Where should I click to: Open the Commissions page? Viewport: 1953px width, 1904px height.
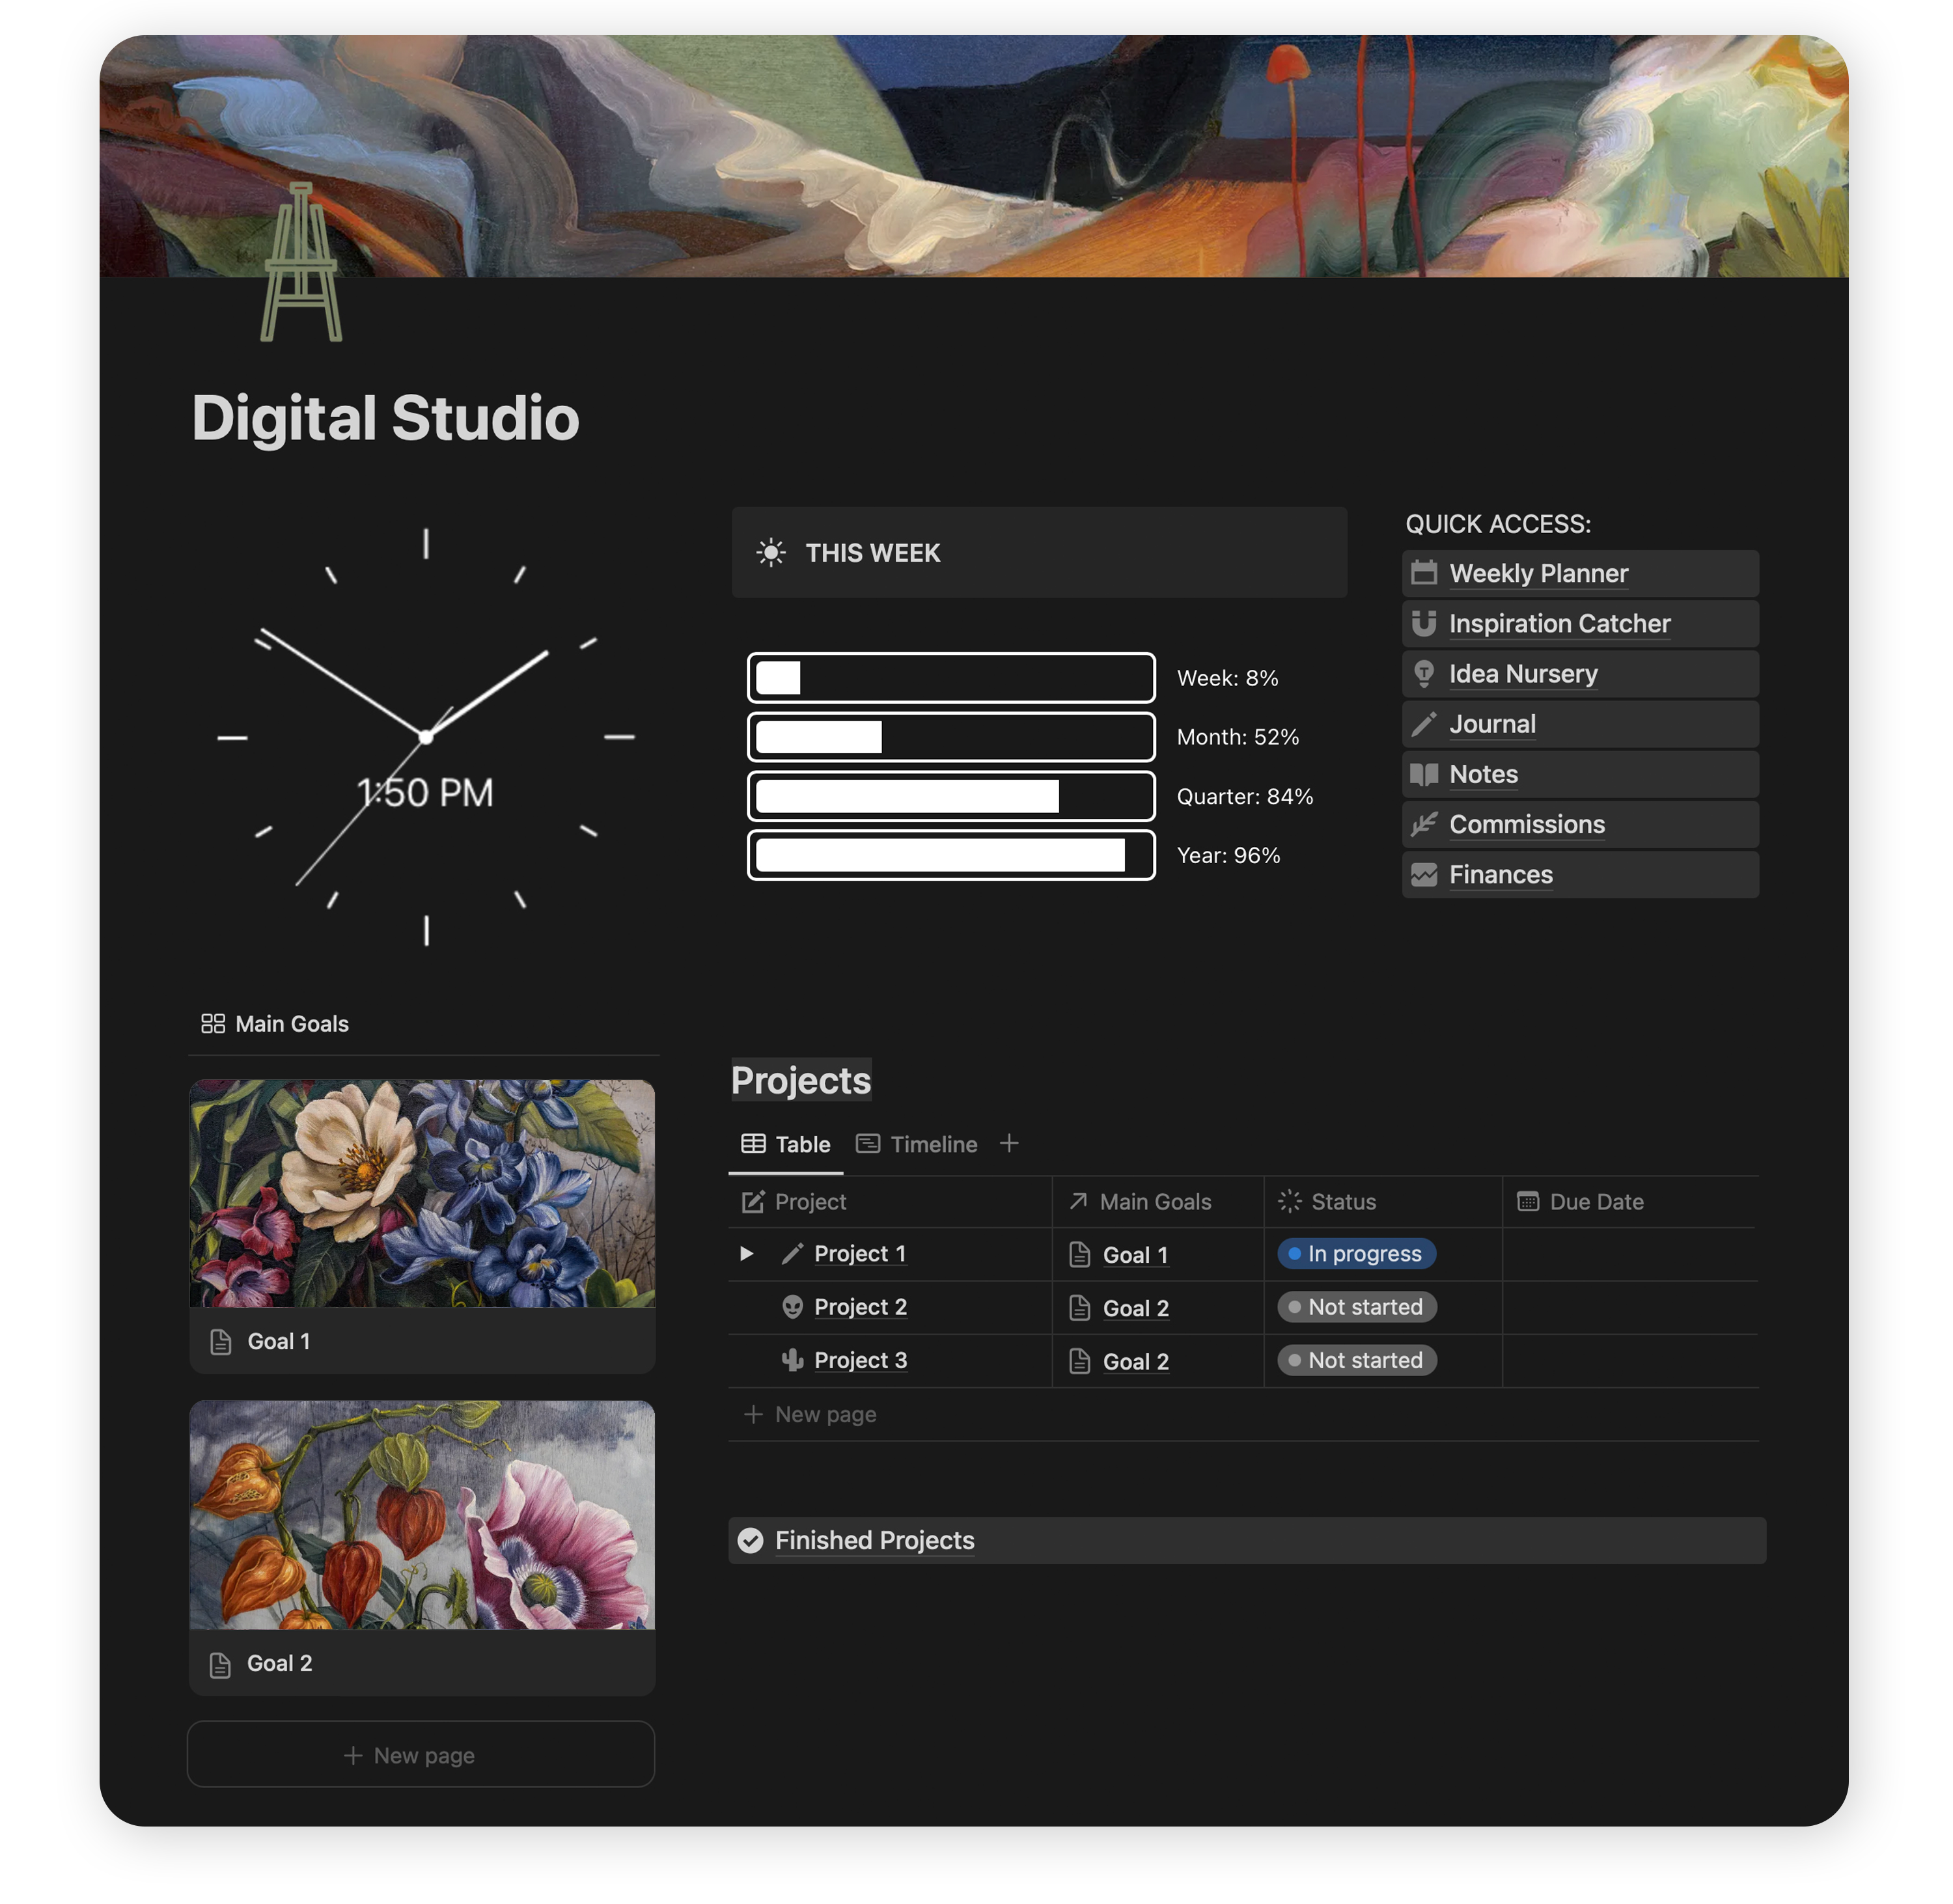click(1579, 824)
